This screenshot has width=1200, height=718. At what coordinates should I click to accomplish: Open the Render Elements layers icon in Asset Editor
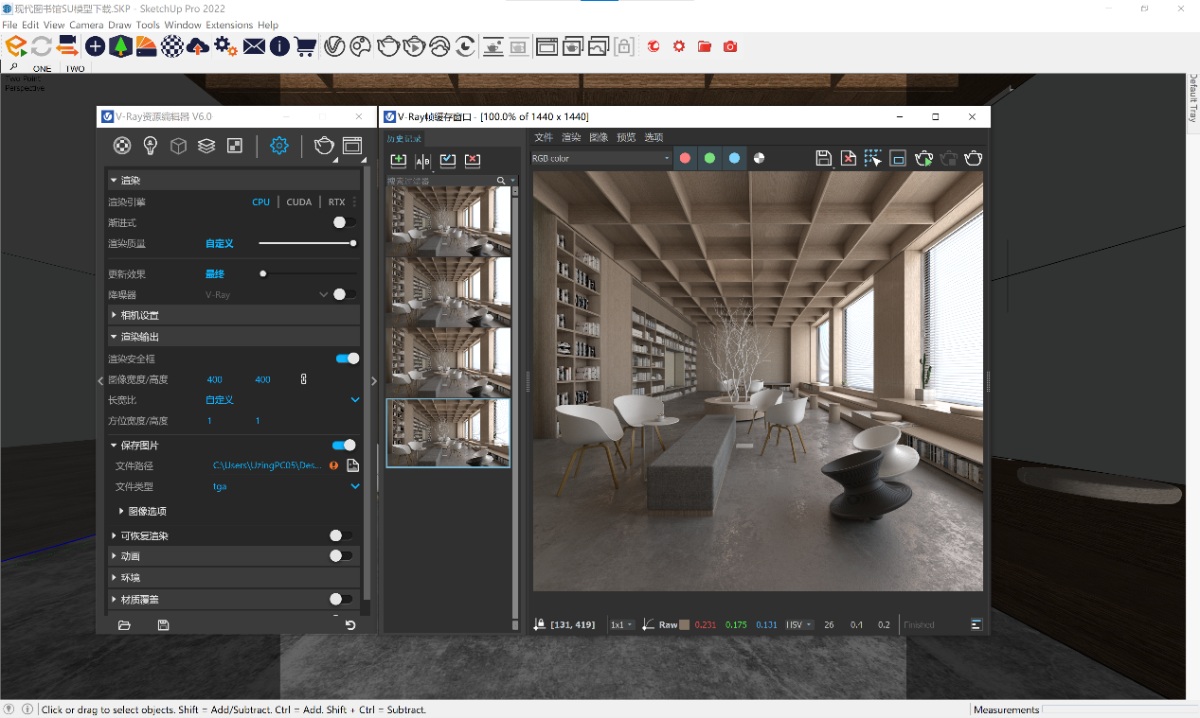[x=206, y=146]
